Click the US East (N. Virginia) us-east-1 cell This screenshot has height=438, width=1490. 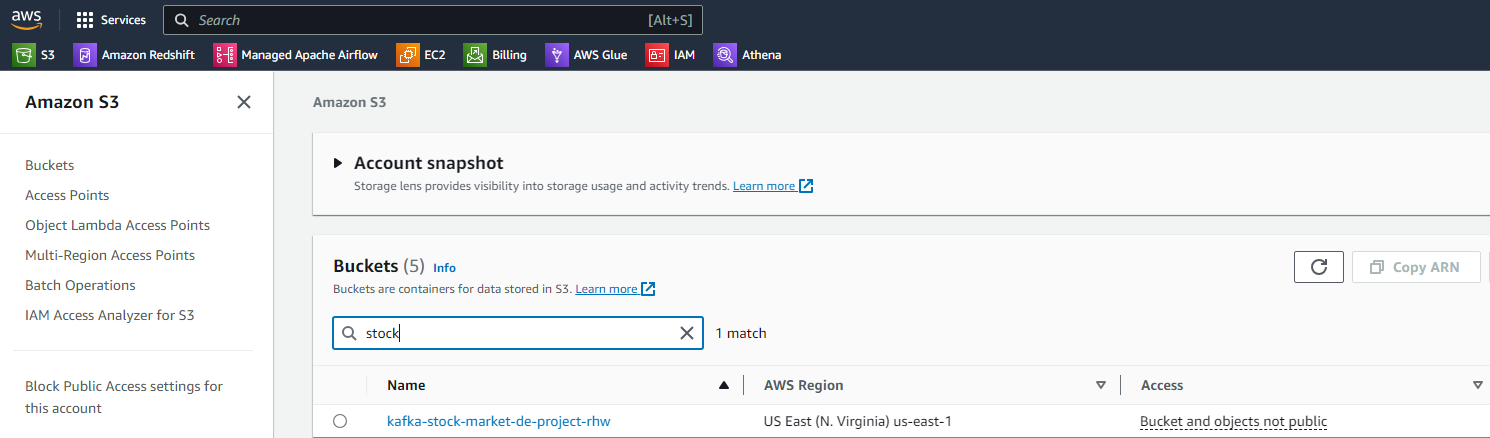tap(858, 421)
